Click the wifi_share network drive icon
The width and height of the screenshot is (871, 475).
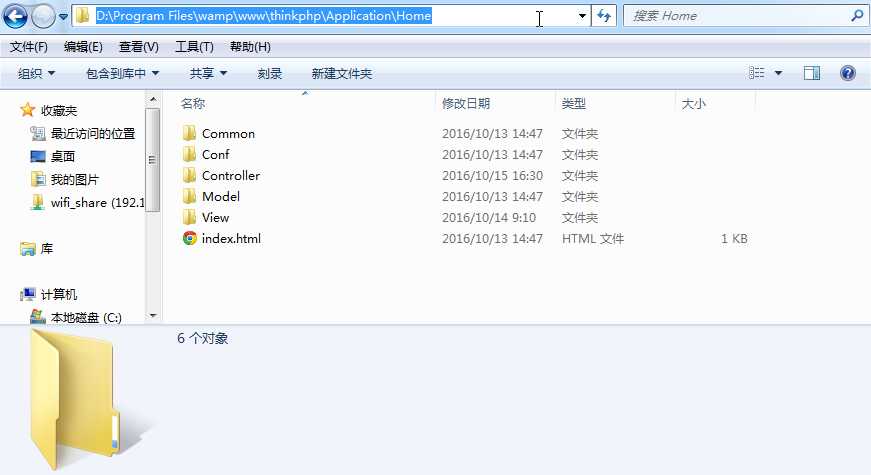tap(37, 202)
